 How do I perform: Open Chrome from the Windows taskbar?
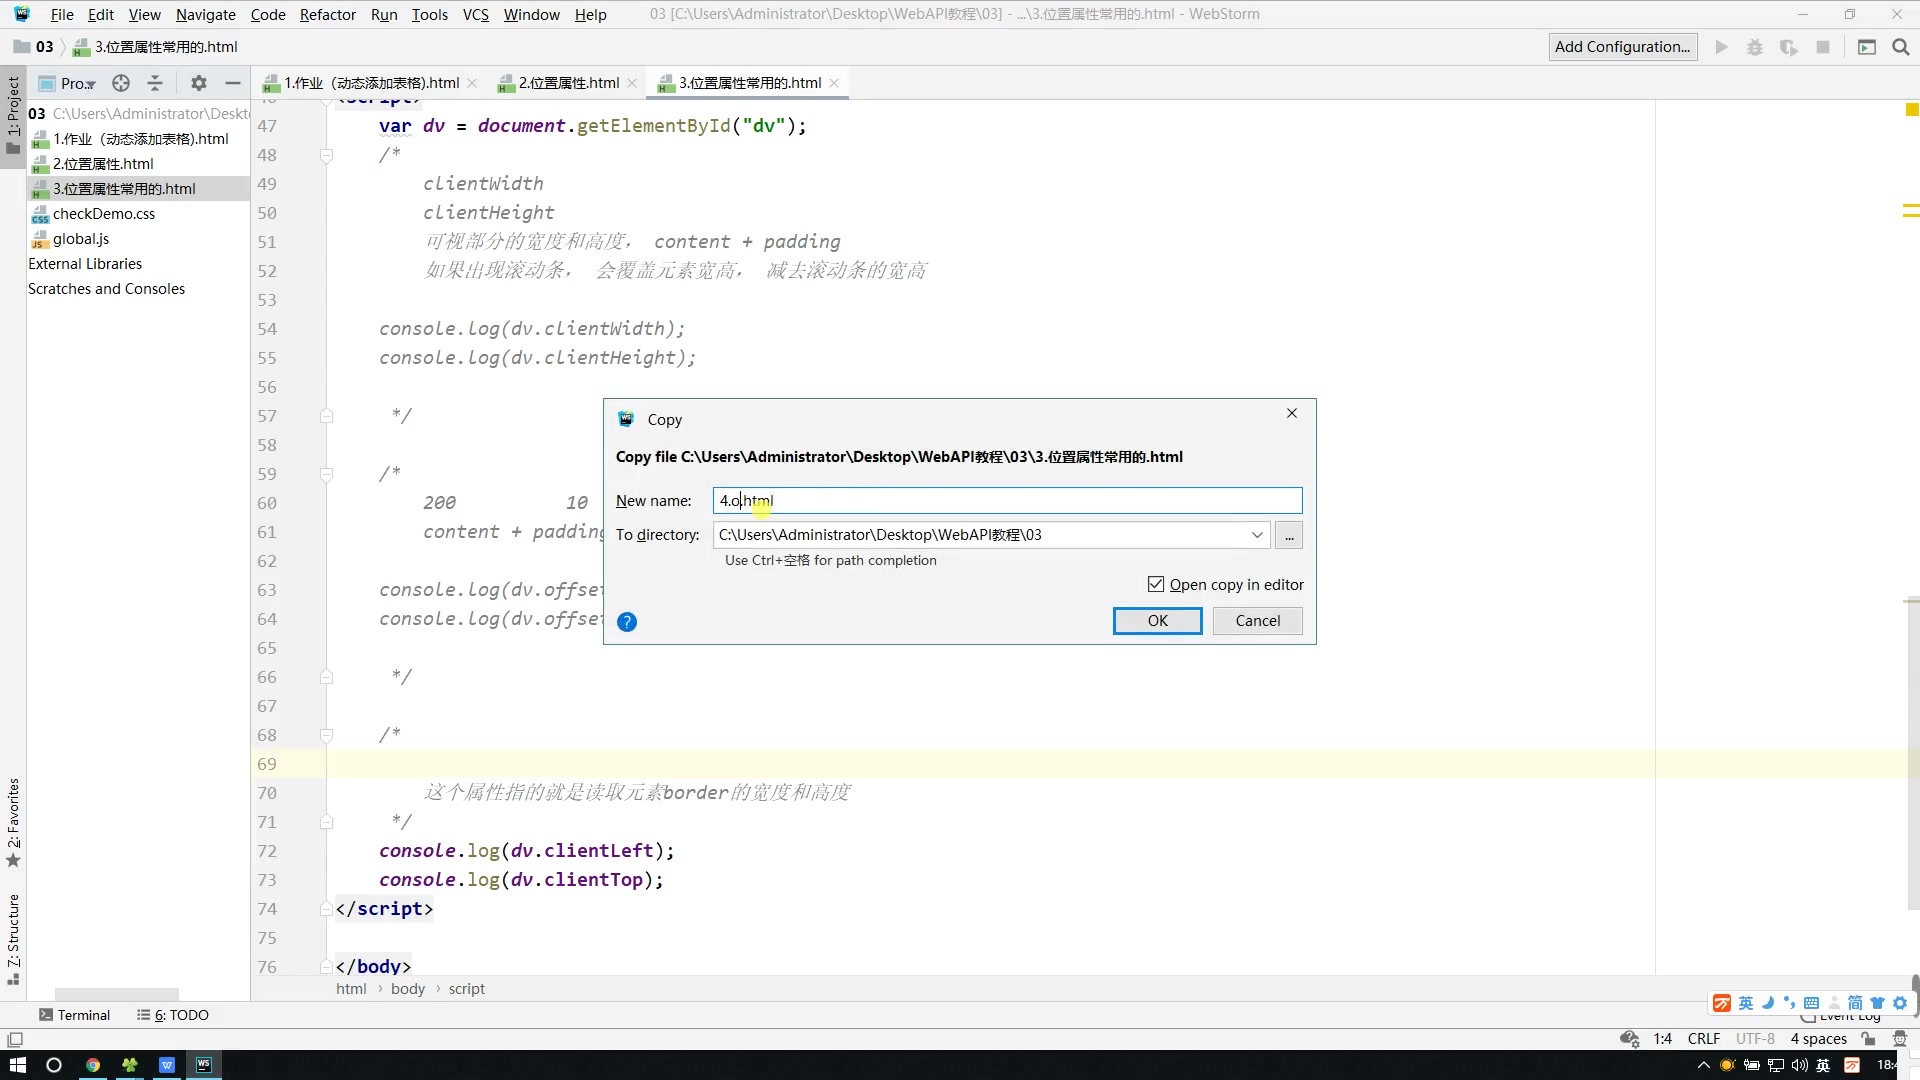click(93, 1065)
